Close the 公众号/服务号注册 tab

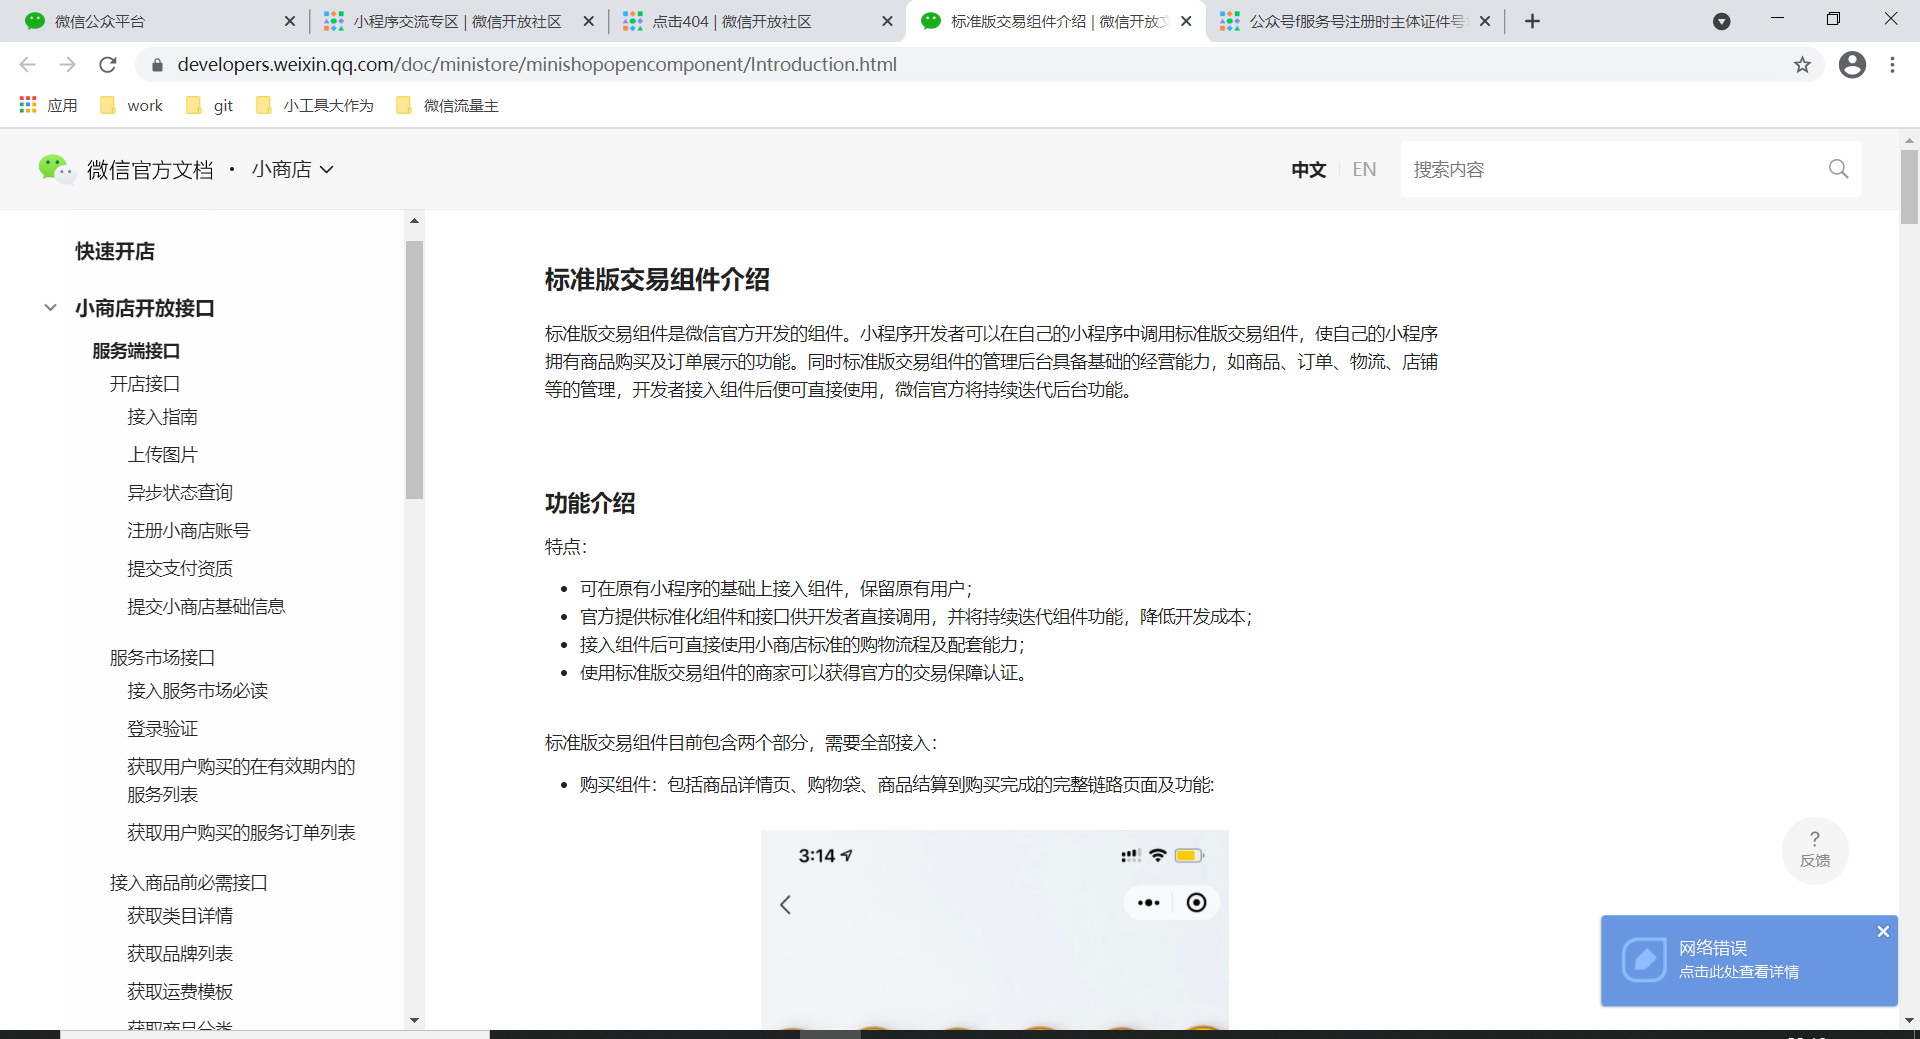click(x=1485, y=21)
